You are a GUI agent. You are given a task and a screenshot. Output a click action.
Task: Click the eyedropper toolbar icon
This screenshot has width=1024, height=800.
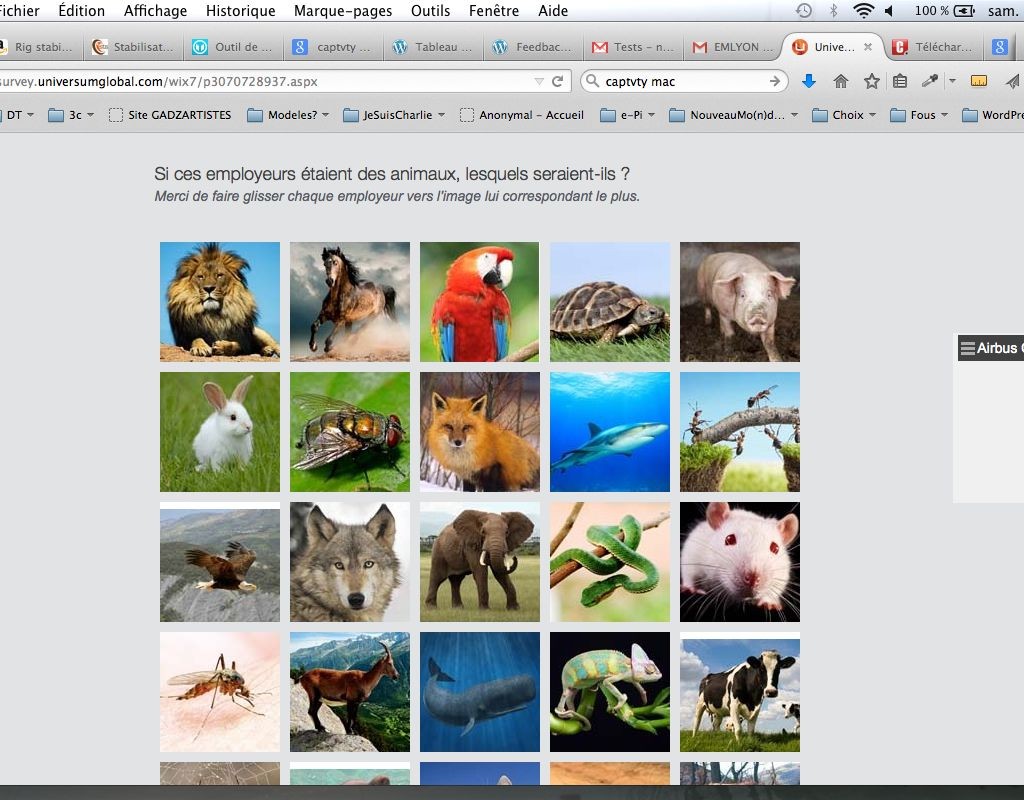[929, 81]
